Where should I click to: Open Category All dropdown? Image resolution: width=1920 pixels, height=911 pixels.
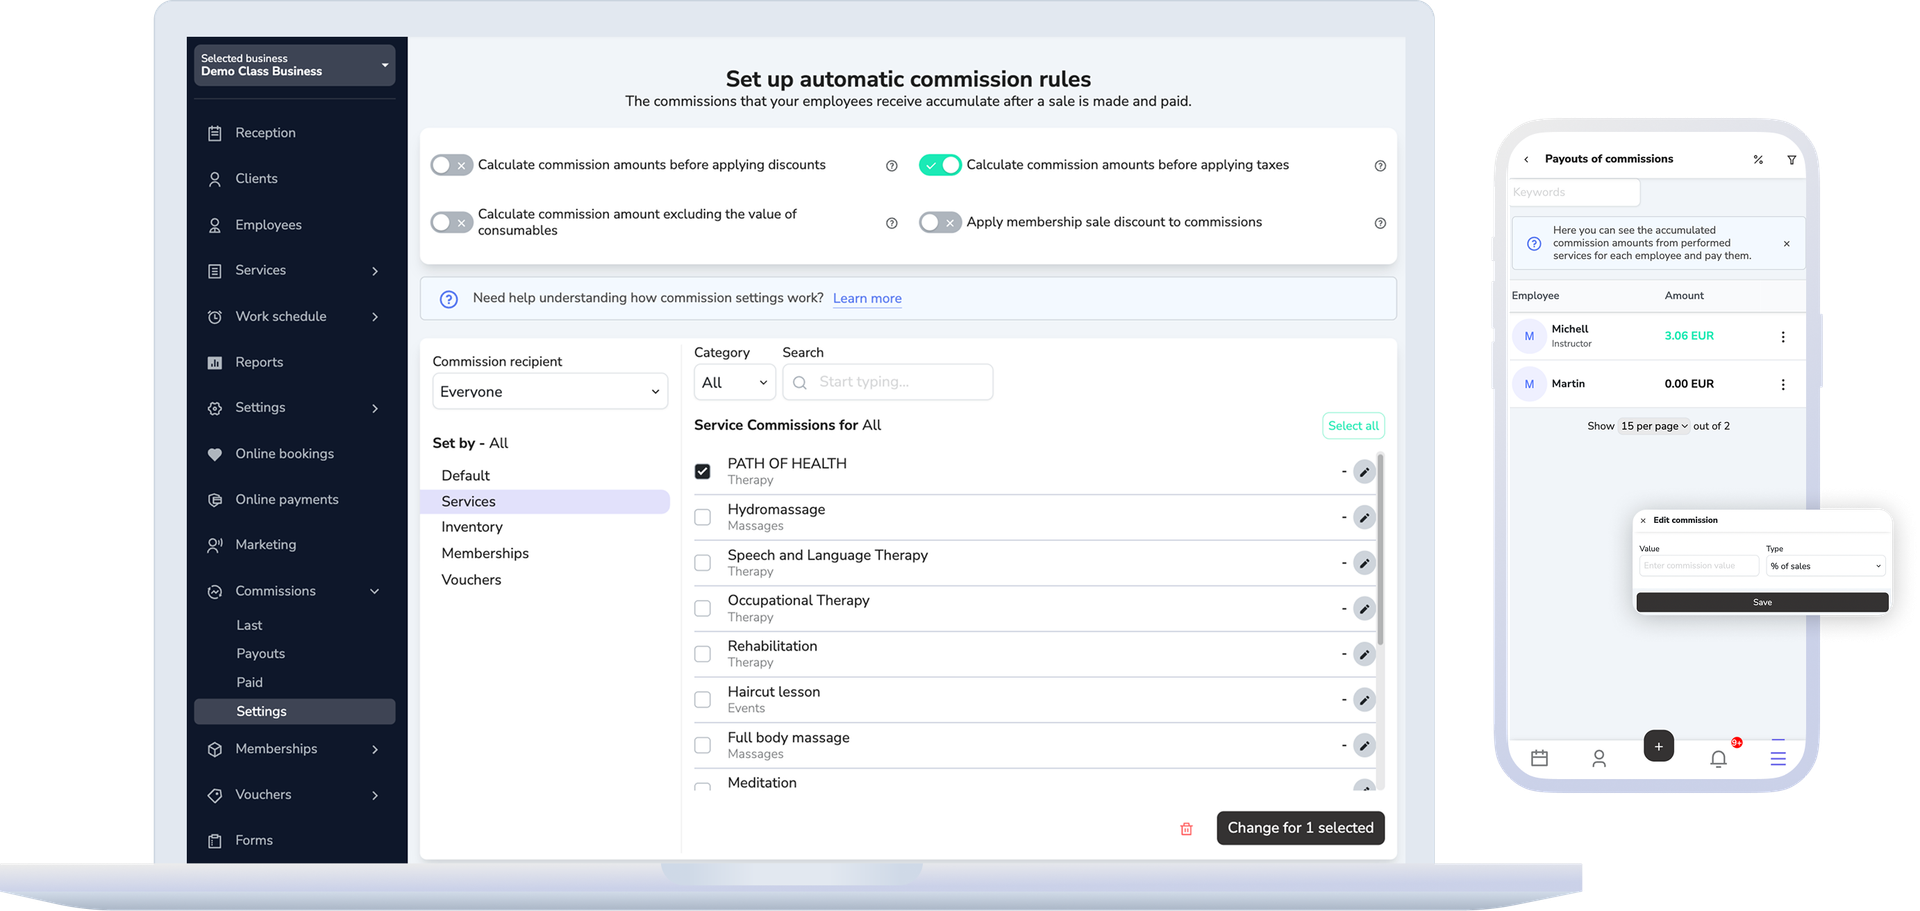(x=735, y=382)
